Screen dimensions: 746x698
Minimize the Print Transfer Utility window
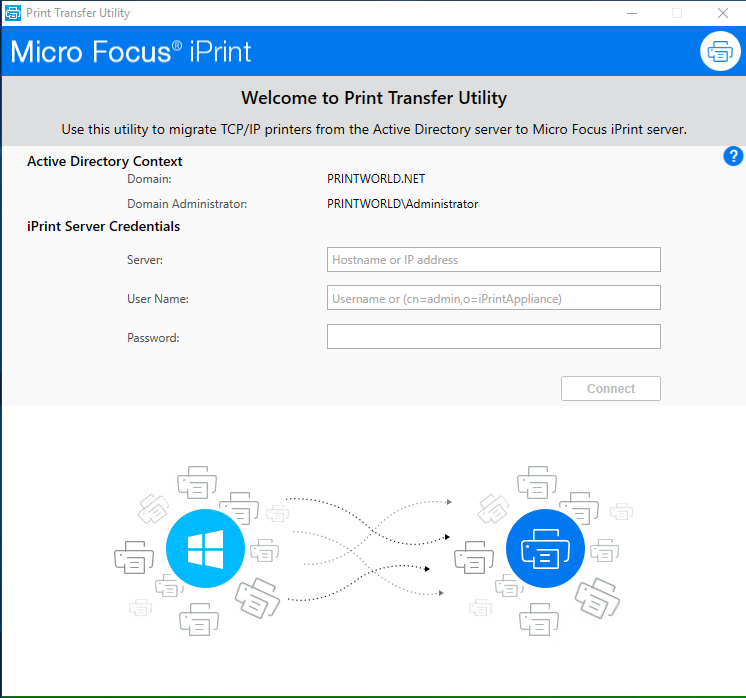[x=631, y=13]
